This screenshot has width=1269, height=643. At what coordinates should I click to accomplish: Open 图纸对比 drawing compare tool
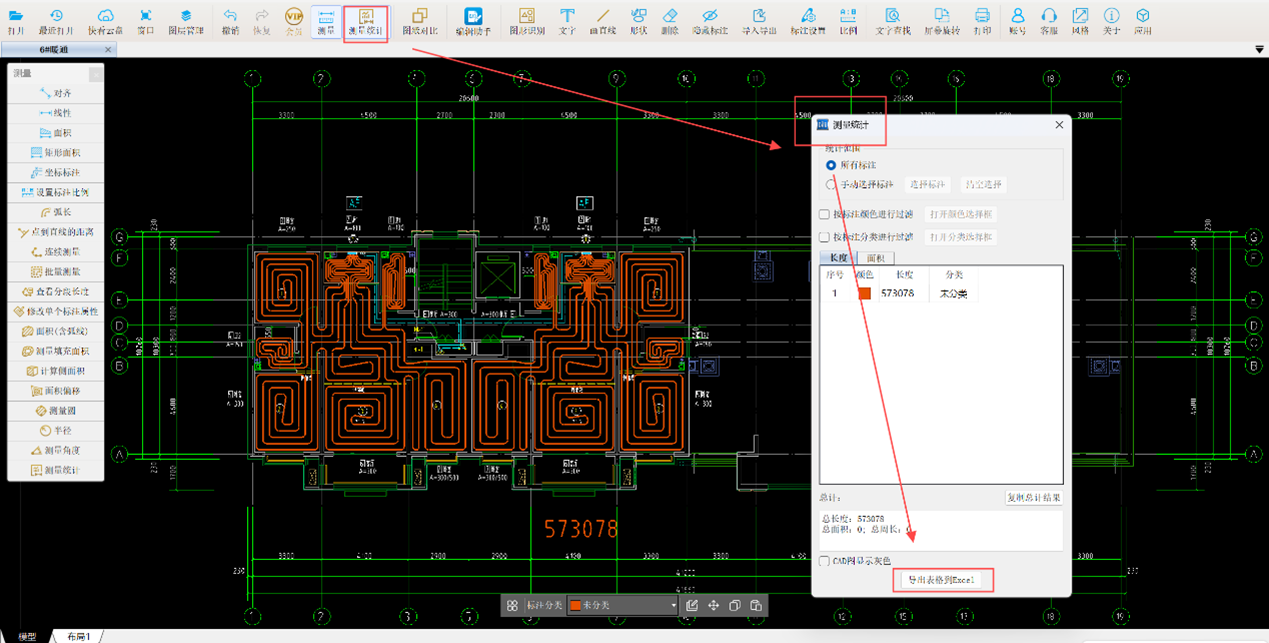(x=420, y=21)
